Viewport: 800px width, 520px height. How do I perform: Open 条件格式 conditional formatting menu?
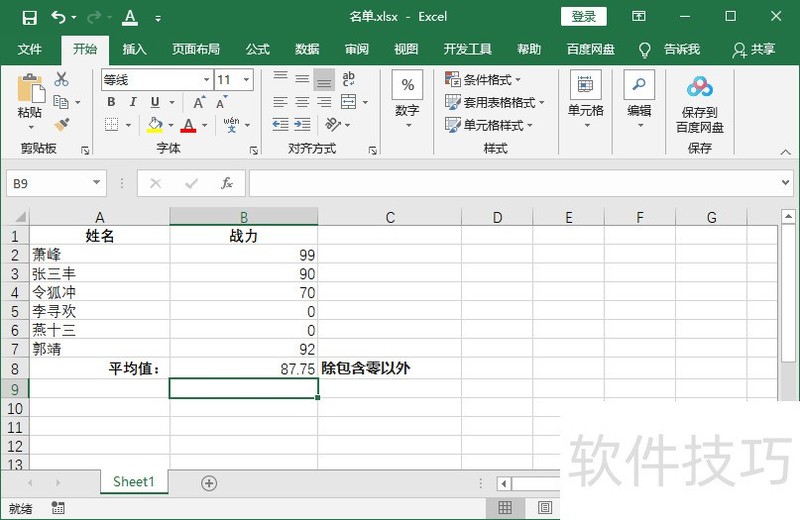483,80
